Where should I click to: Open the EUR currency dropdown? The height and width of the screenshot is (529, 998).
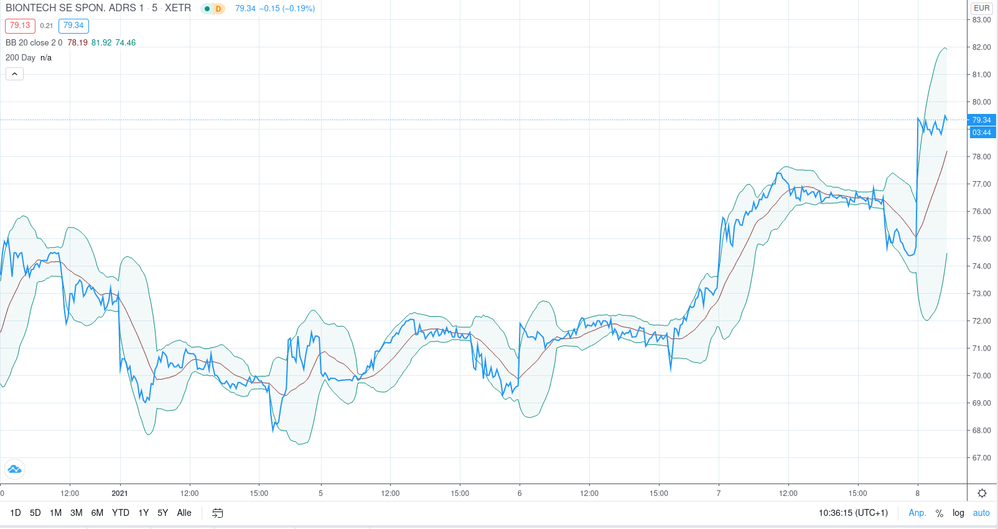click(981, 8)
